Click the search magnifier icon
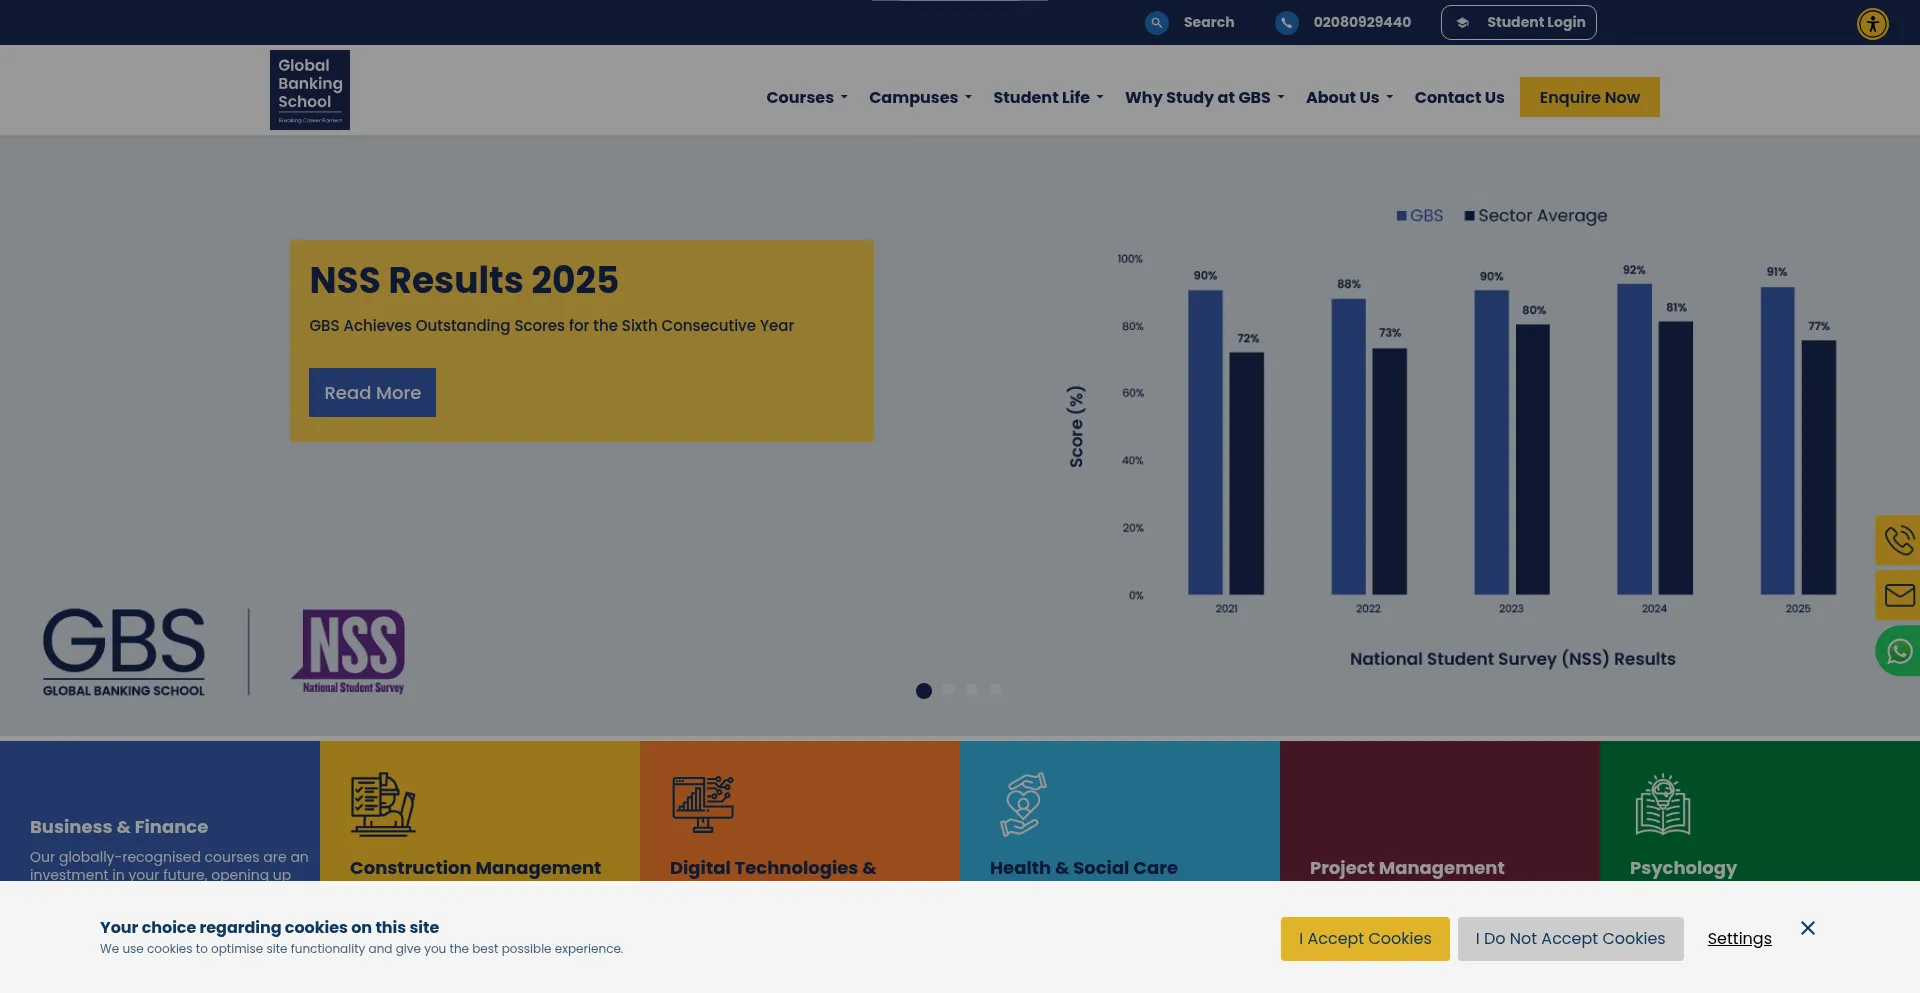The width and height of the screenshot is (1920, 993). point(1157,22)
